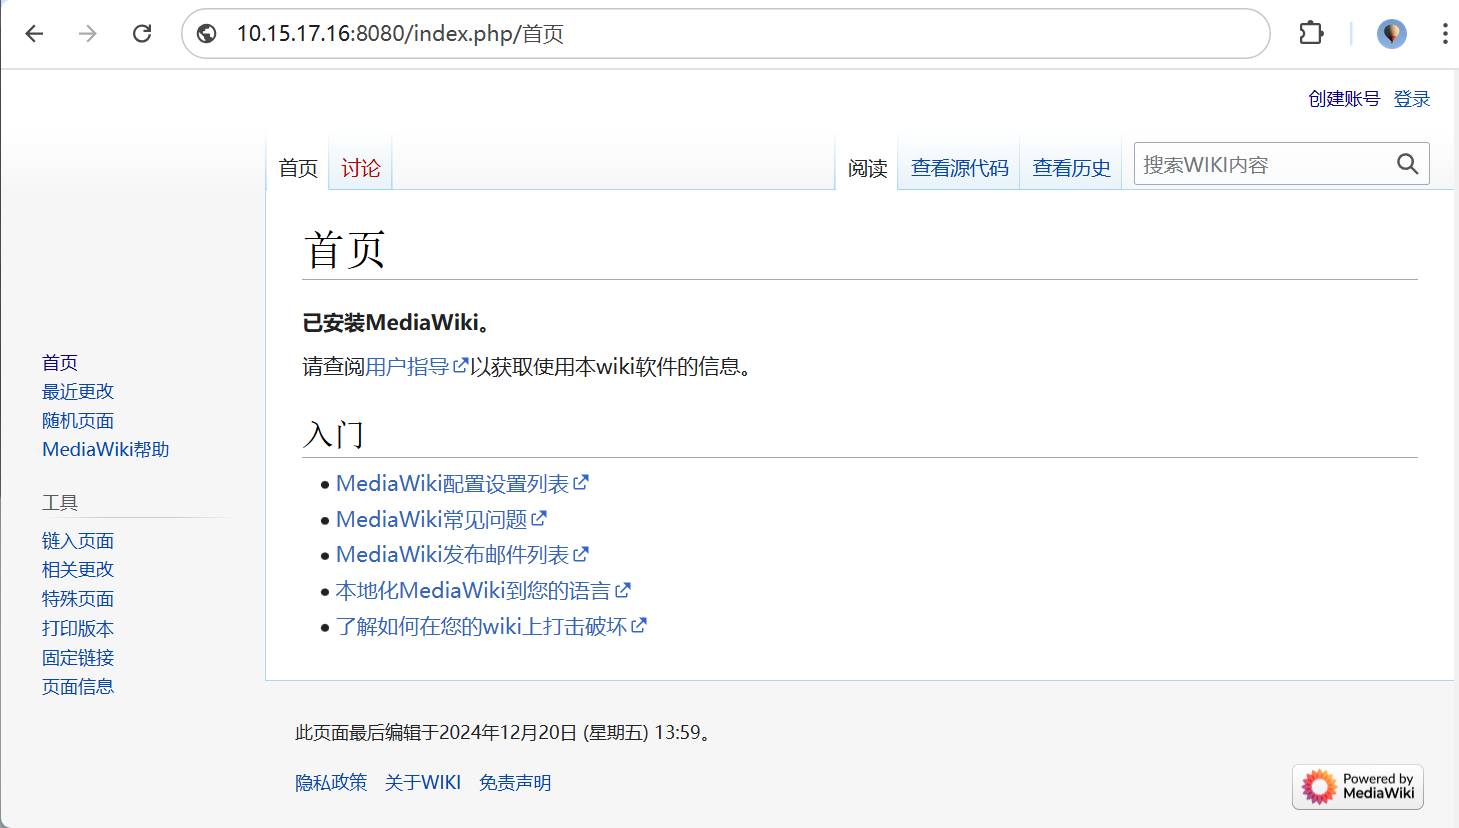The width and height of the screenshot is (1459, 828).
Task: Reload the page with the refresh icon
Action: point(142,34)
